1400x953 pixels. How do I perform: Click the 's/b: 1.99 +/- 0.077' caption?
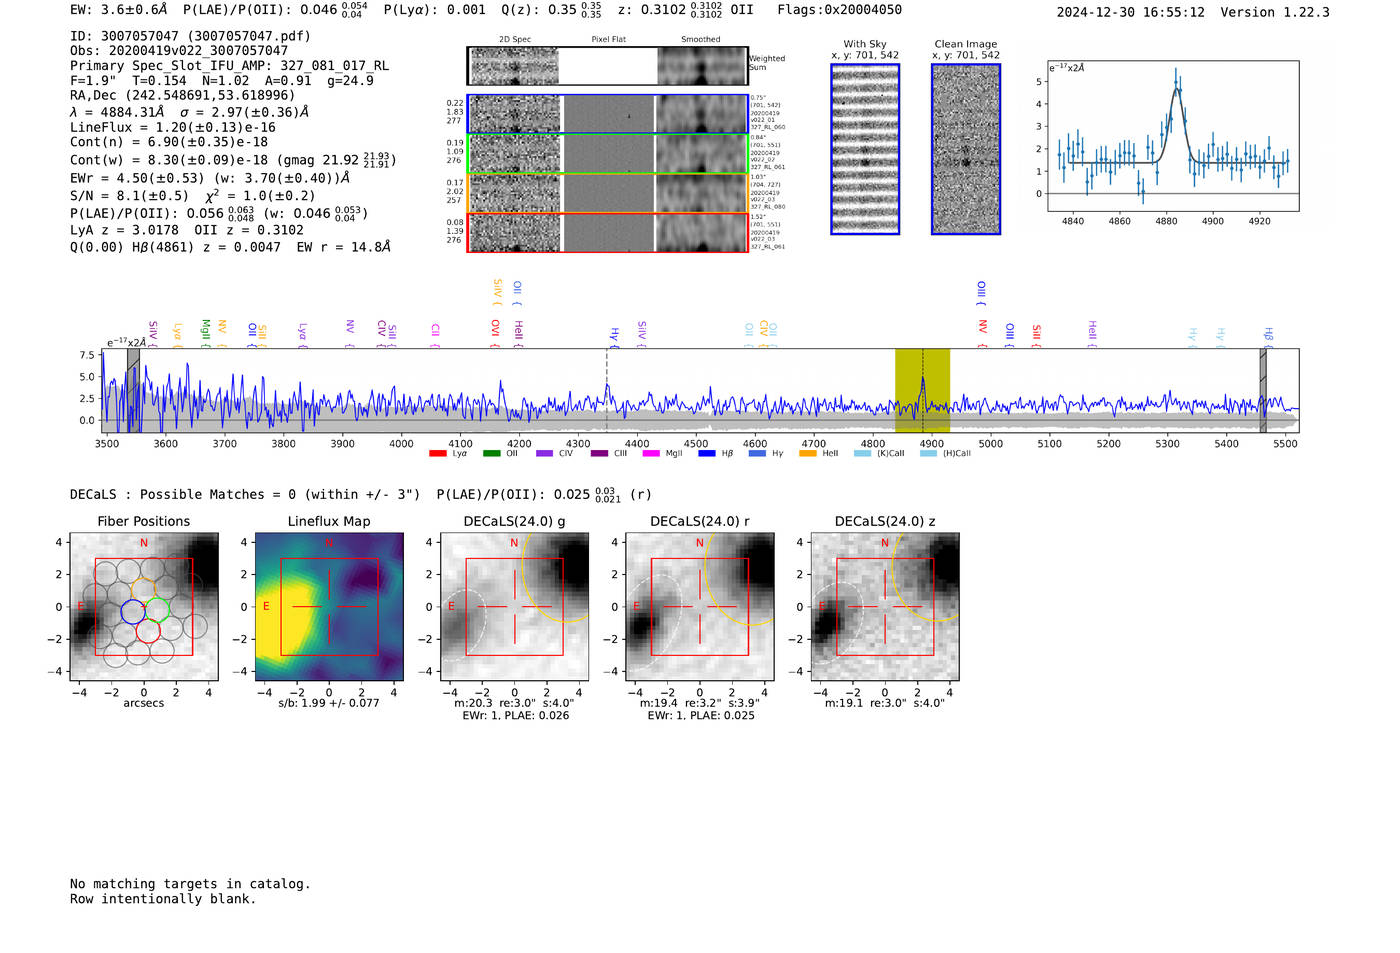click(329, 703)
